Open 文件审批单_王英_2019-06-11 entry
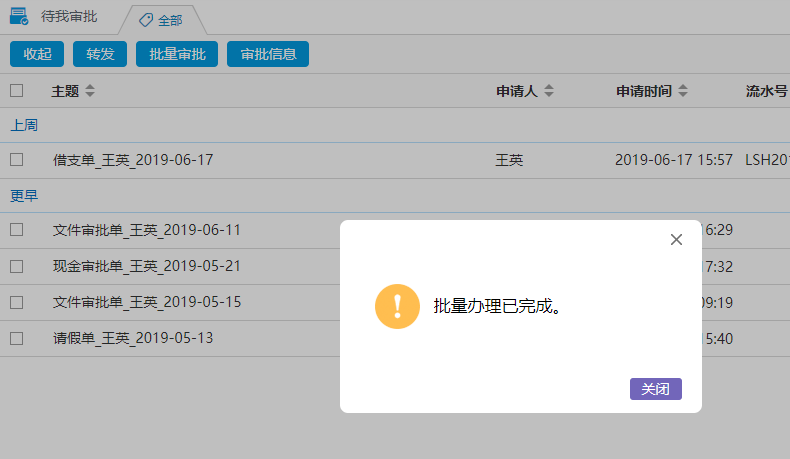790x459 pixels. (x=147, y=230)
